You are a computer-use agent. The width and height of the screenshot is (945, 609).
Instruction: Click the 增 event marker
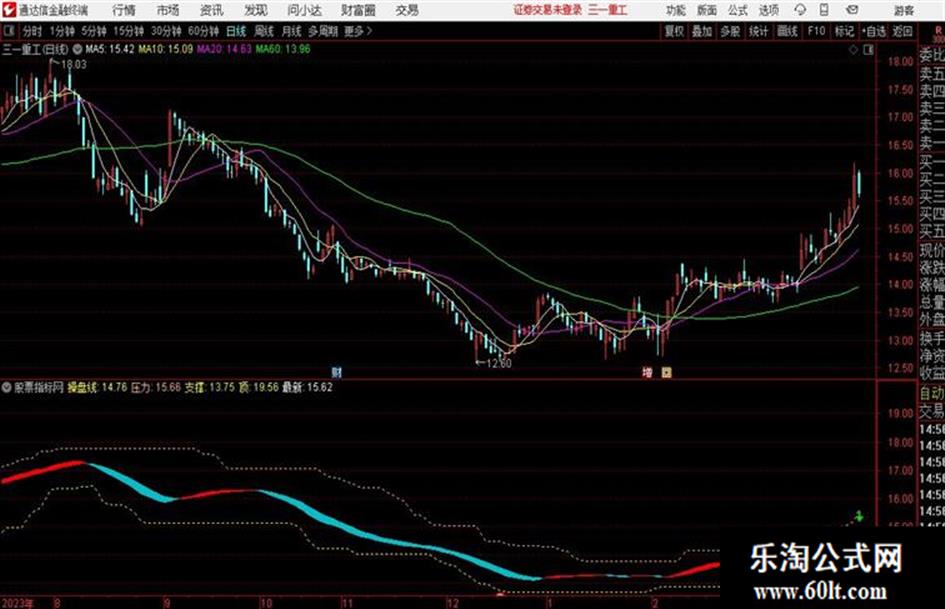click(648, 373)
